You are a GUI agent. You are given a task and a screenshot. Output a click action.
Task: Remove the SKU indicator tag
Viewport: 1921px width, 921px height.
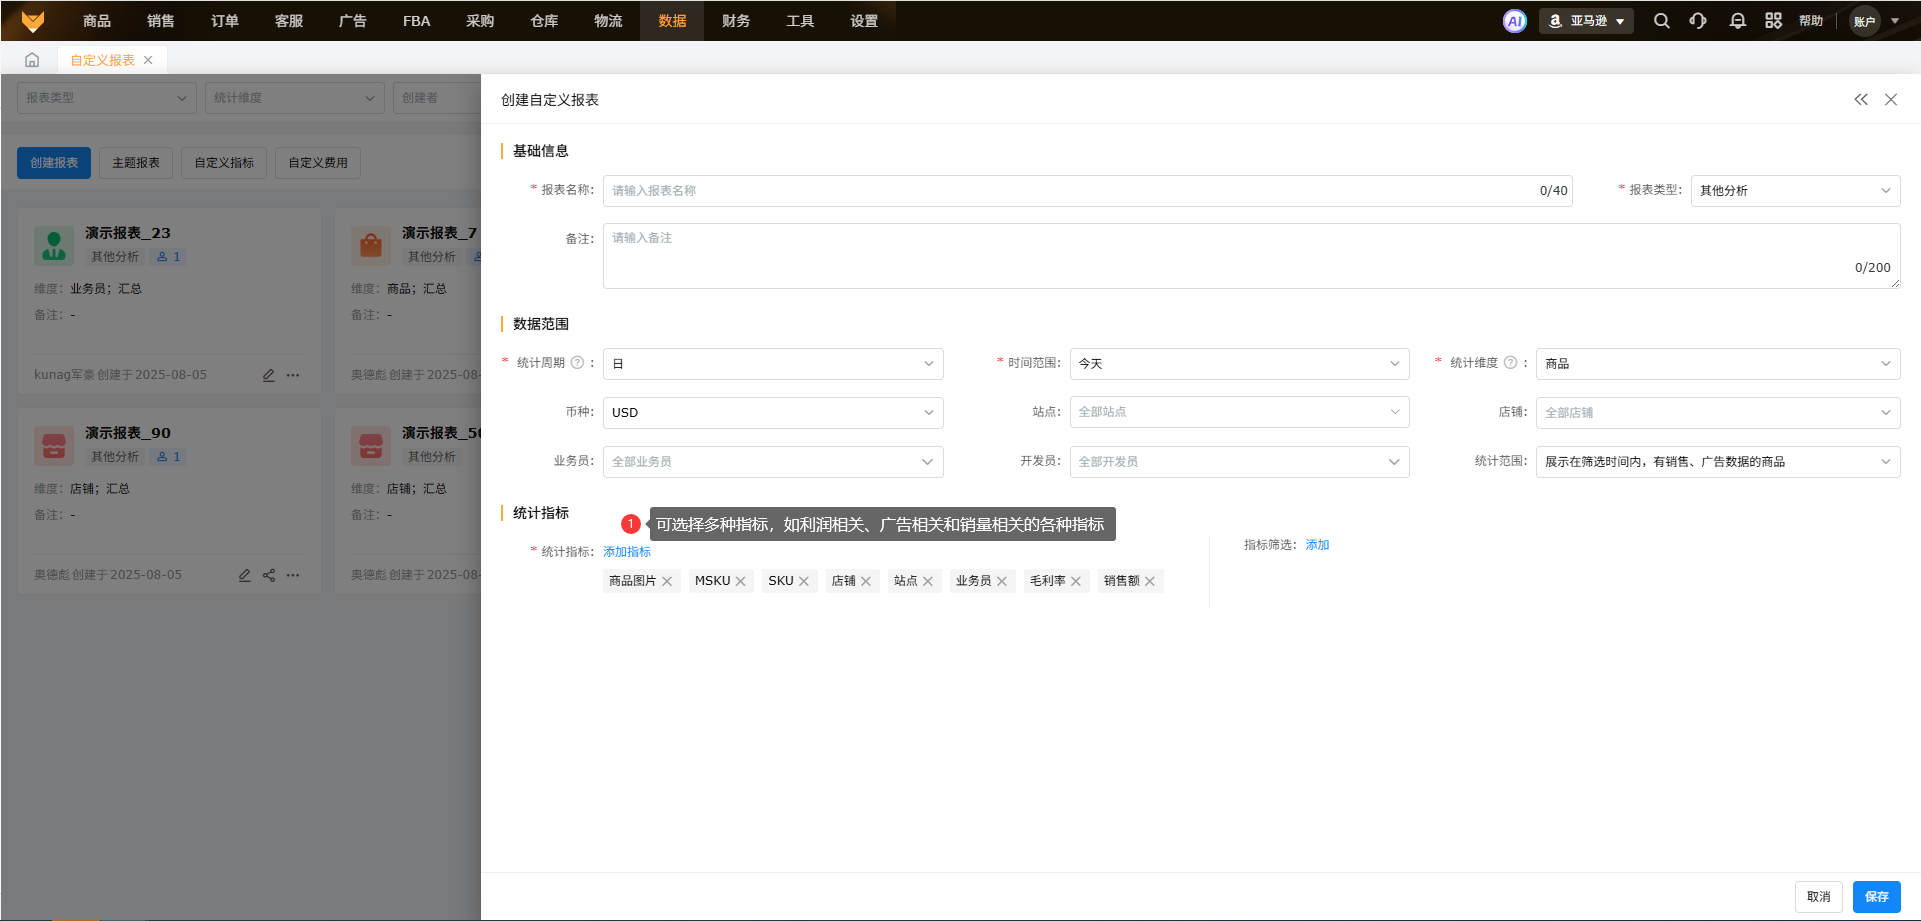[x=804, y=581]
